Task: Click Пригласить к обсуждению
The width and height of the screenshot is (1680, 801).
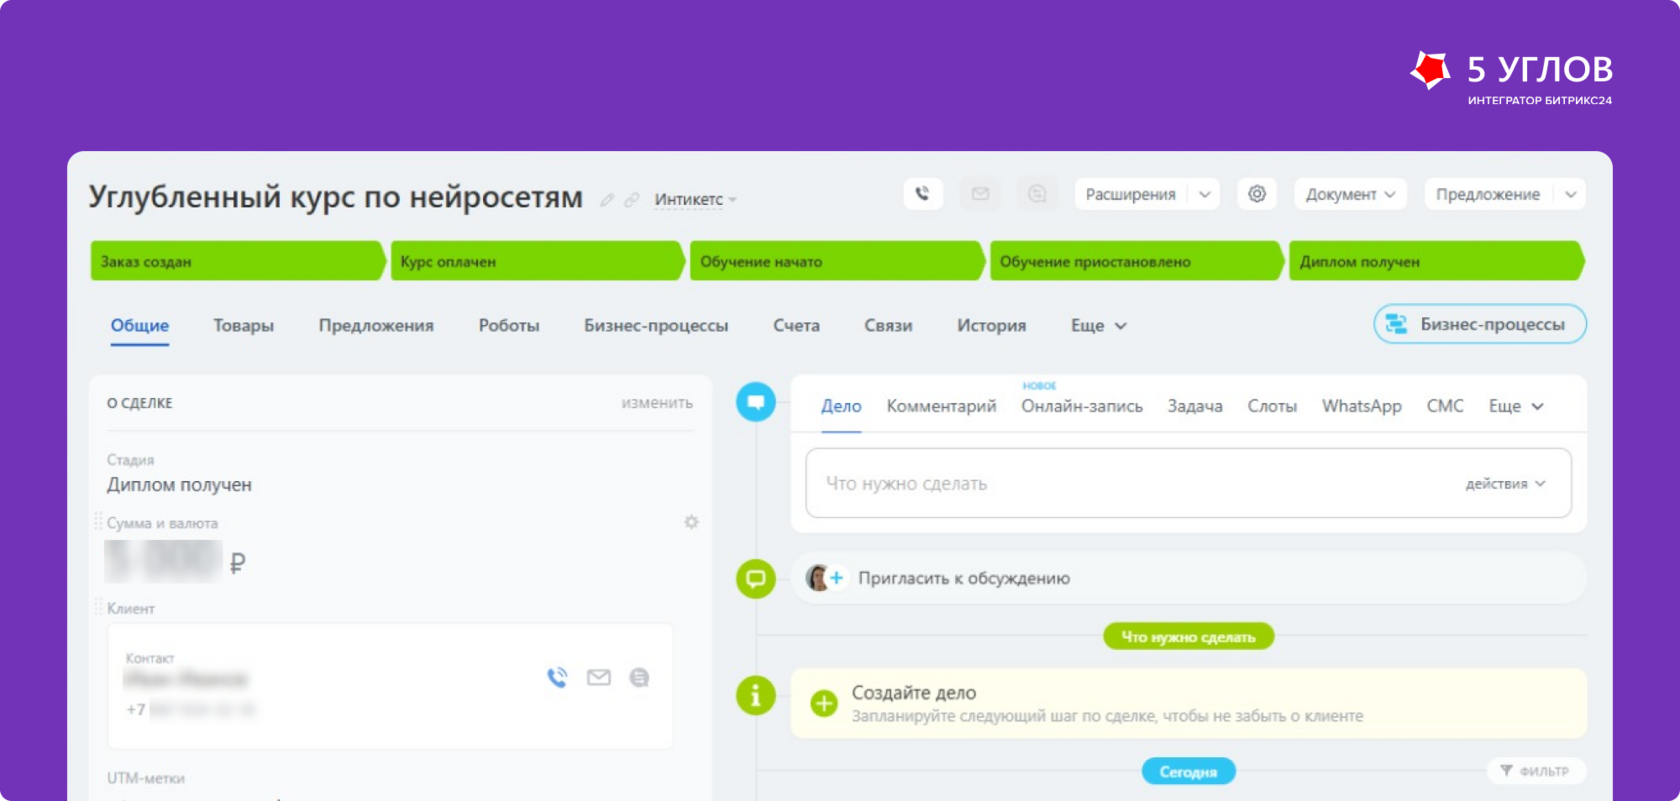Action: (964, 578)
